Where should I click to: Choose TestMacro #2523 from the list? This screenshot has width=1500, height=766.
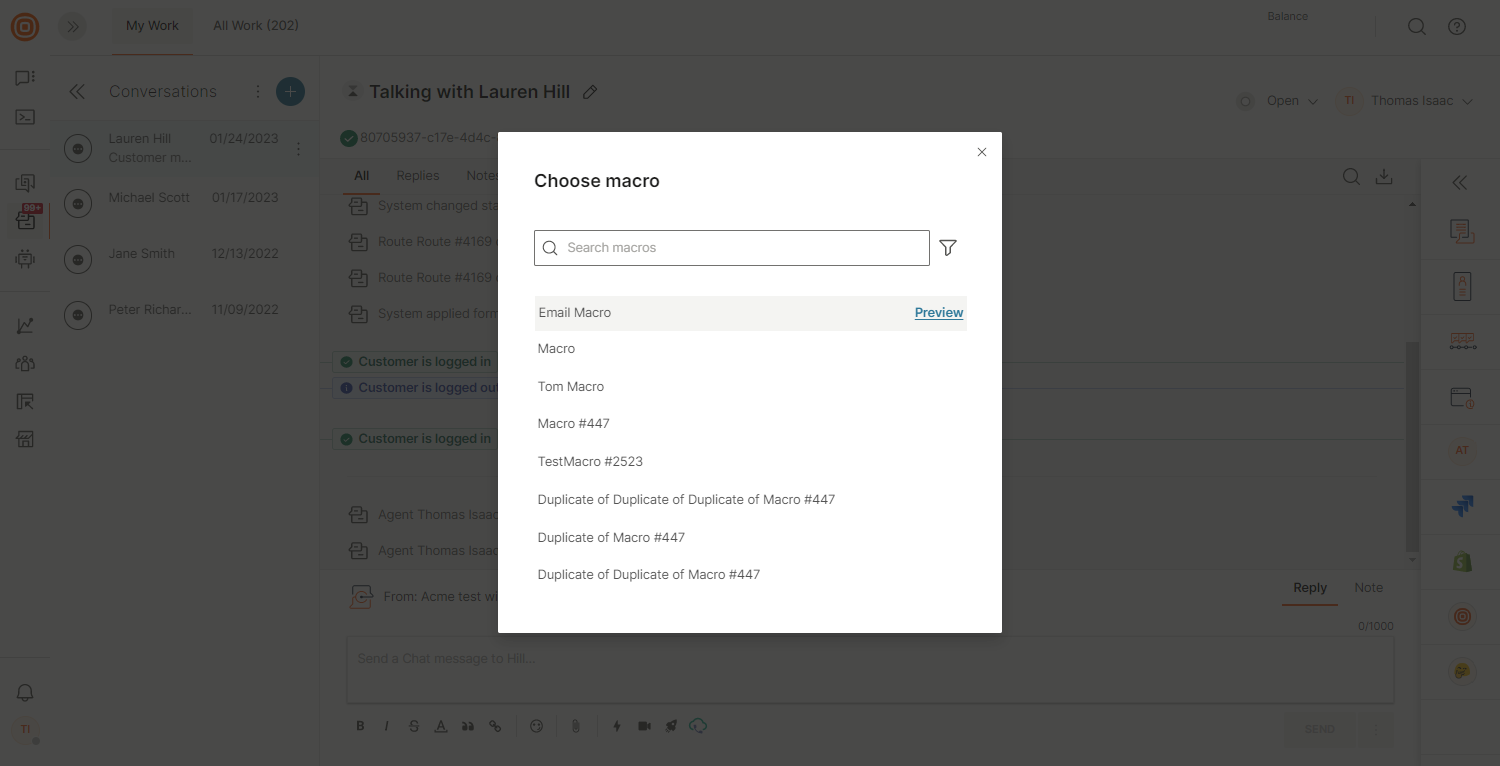click(x=590, y=462)
